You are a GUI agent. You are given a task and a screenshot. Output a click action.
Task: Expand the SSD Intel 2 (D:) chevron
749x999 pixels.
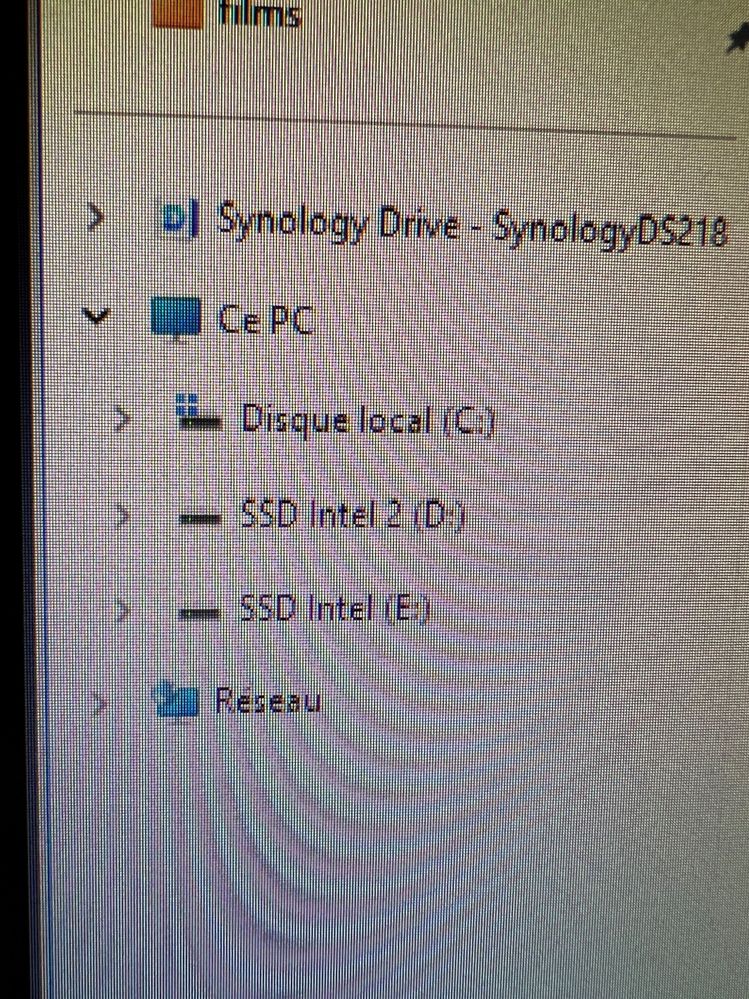tap(122, 515)
